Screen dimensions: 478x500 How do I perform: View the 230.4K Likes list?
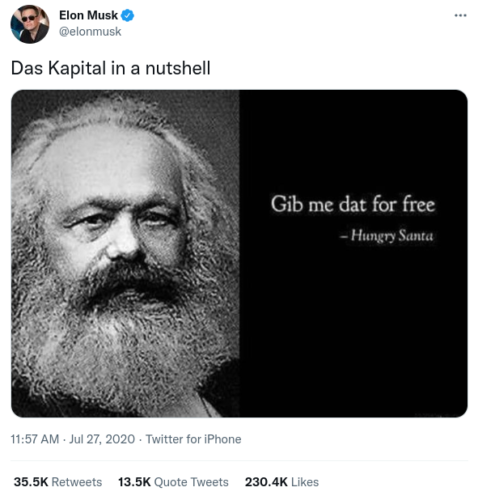[x=282, y=482]
